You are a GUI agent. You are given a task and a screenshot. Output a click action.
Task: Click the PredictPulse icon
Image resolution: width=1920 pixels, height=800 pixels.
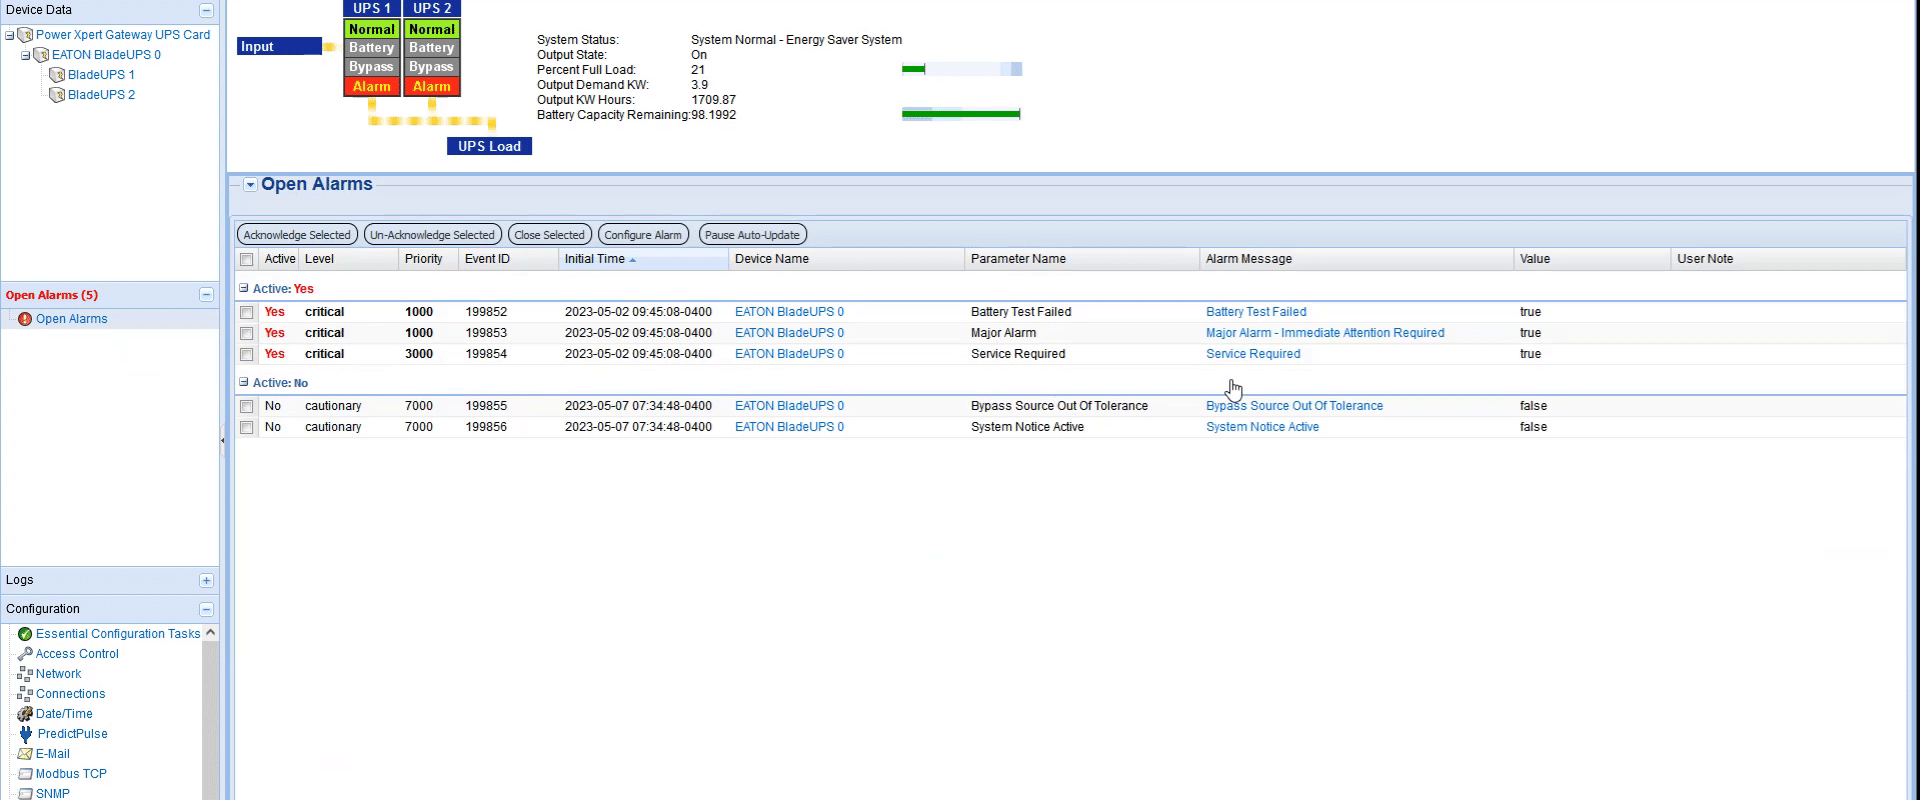pos(25,734)
